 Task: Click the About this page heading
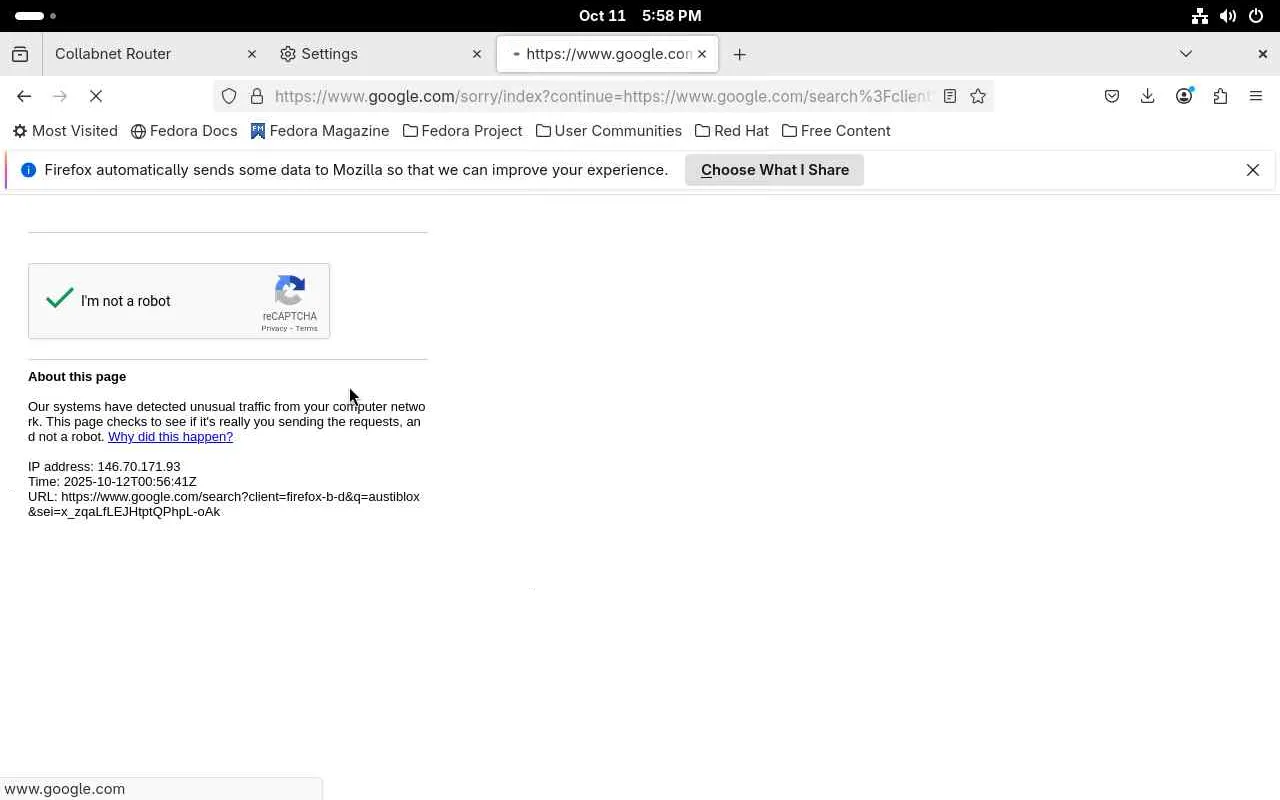(77, 377)
